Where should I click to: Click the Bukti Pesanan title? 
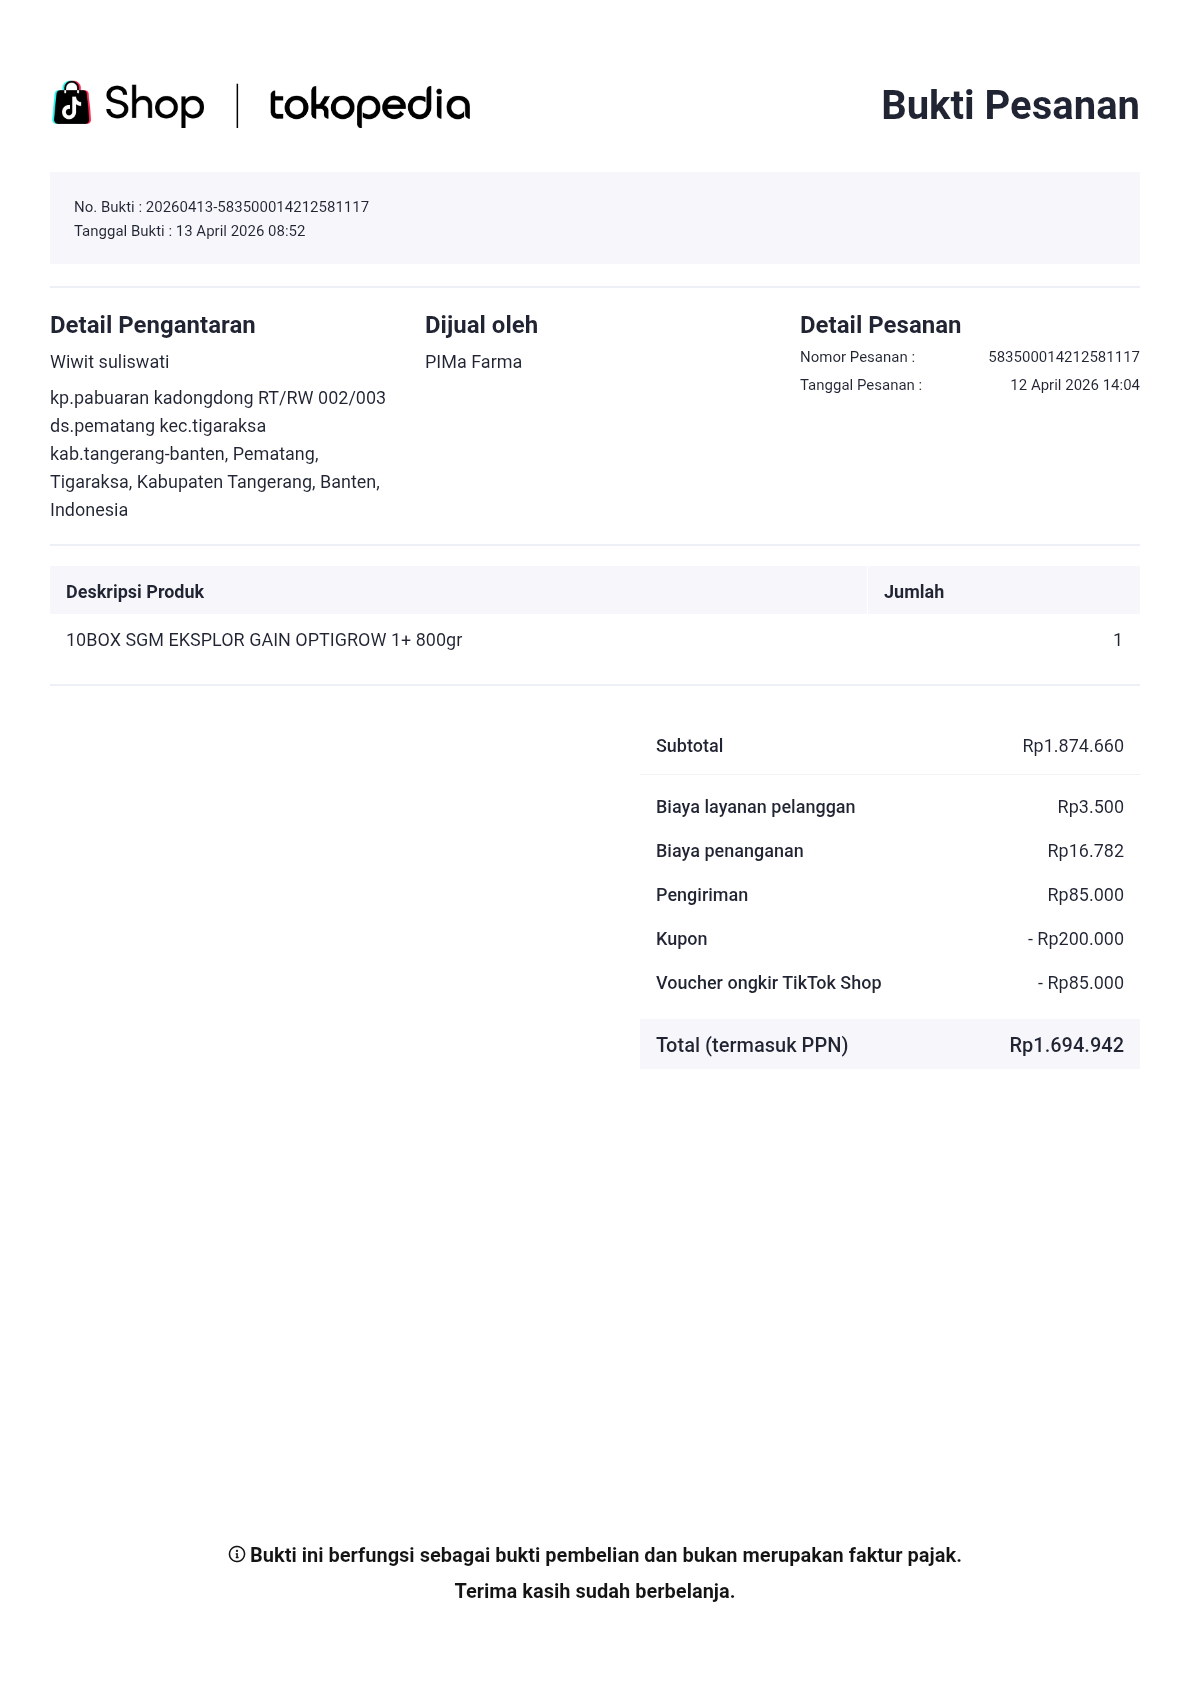(1010, 105)
